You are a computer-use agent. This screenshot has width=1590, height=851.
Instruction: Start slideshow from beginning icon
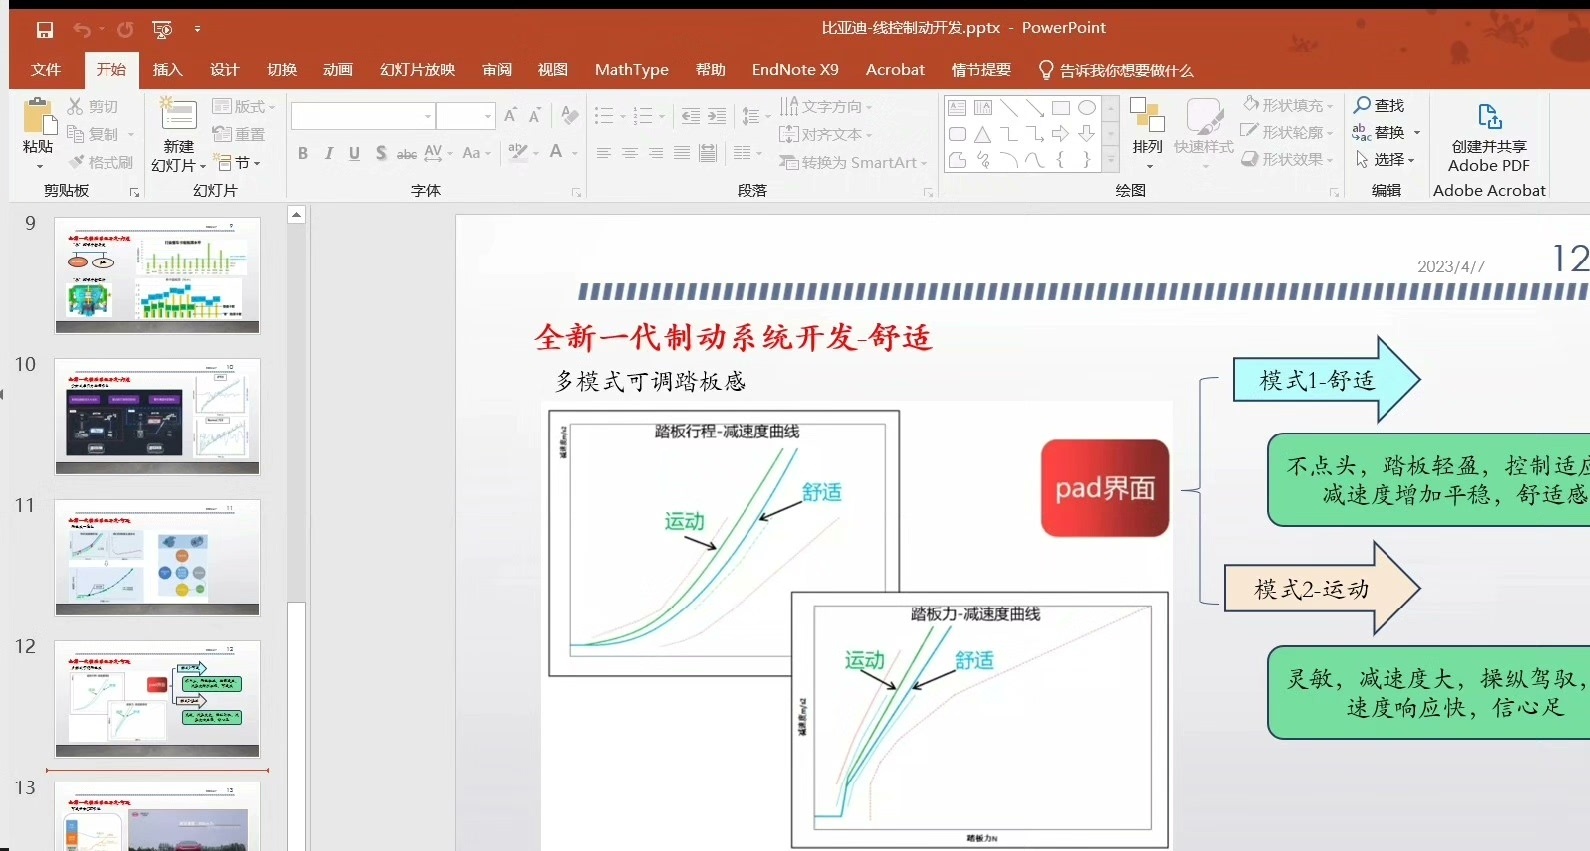162,30
